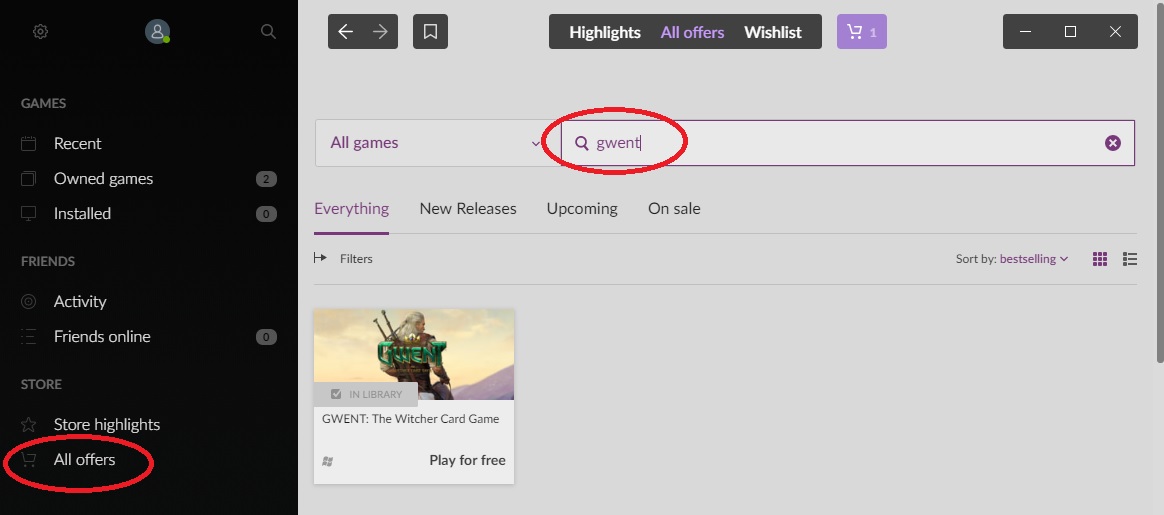This screenshot has width=1164, height=515.
Task: Select the Everything tab
Action: click(x=351, y=209)
